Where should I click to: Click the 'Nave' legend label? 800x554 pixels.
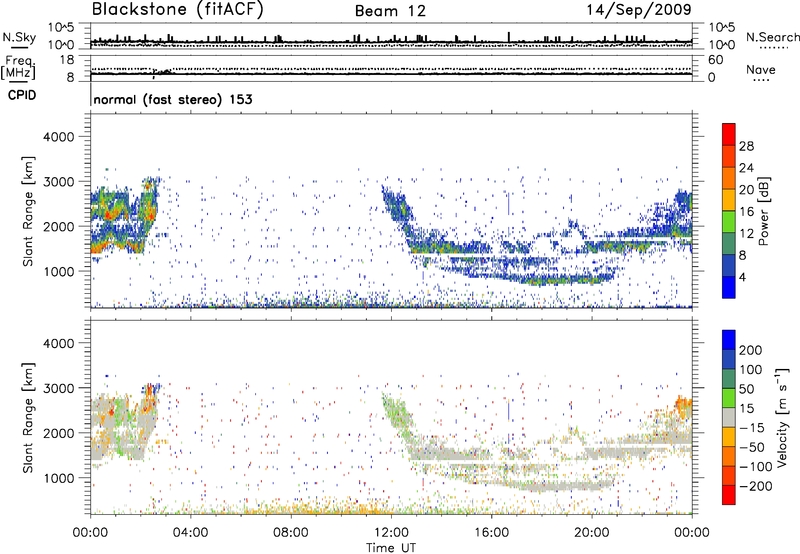[760, 70]
